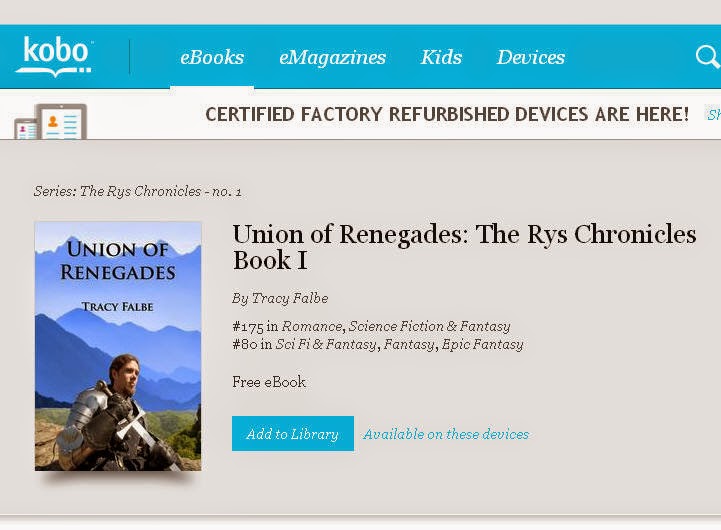This screenshot has height=530, width=721.
Task: Click the Union of Renegades cover thumbnail
Action: 118,346
